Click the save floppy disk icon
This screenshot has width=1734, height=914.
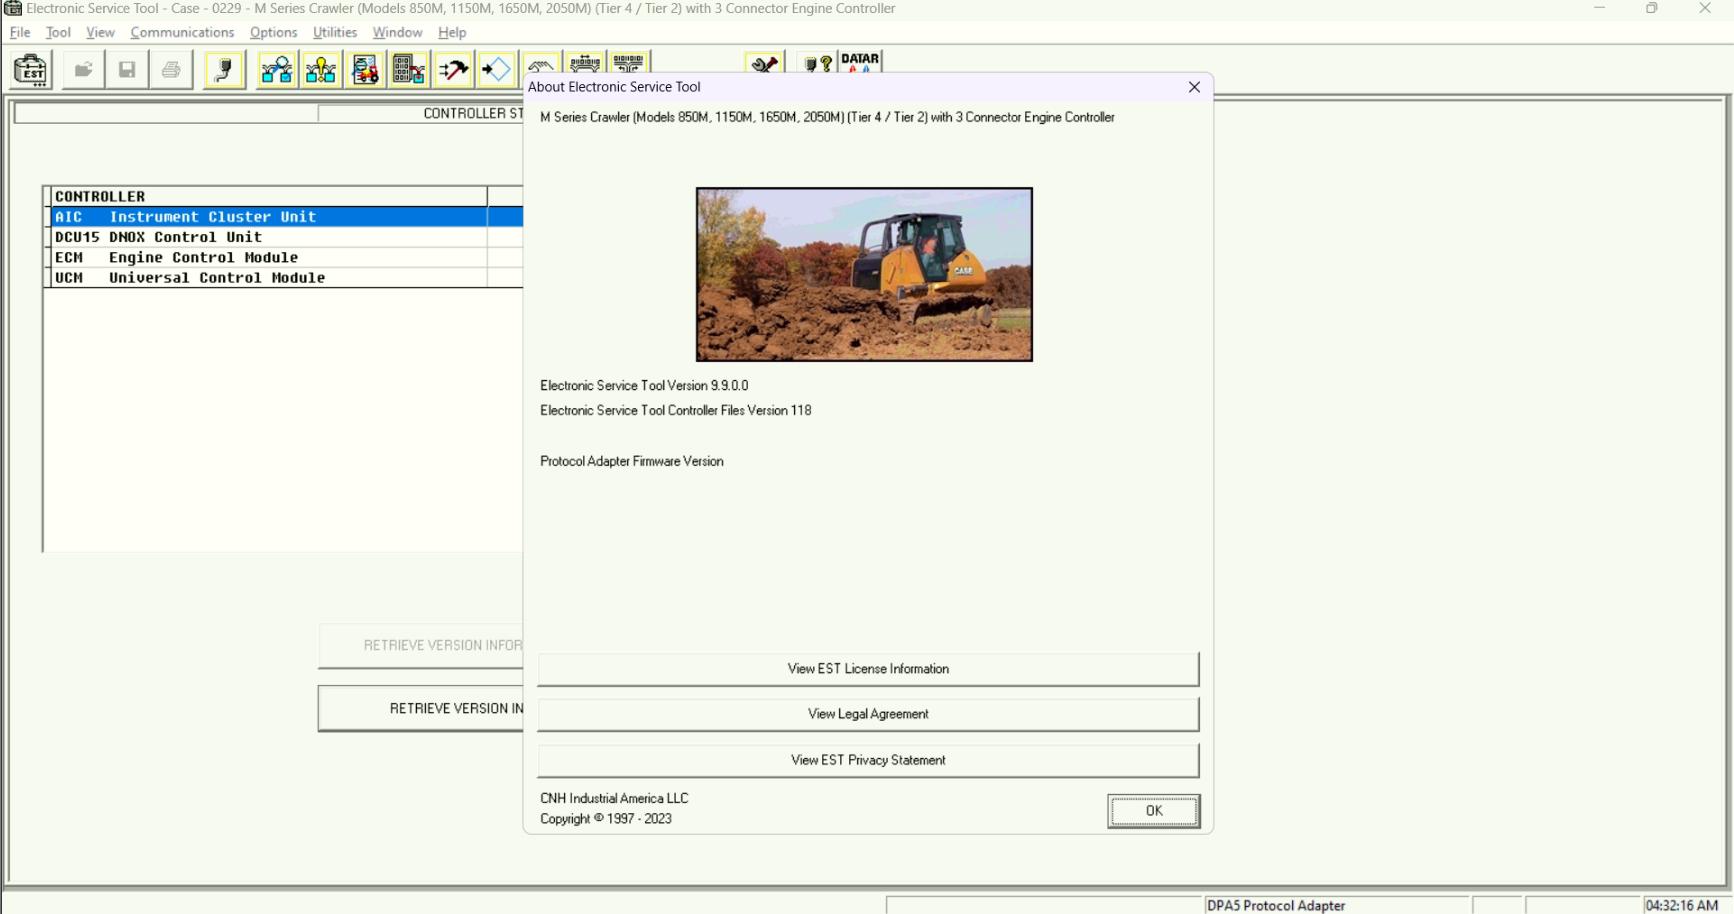point(127,70)
